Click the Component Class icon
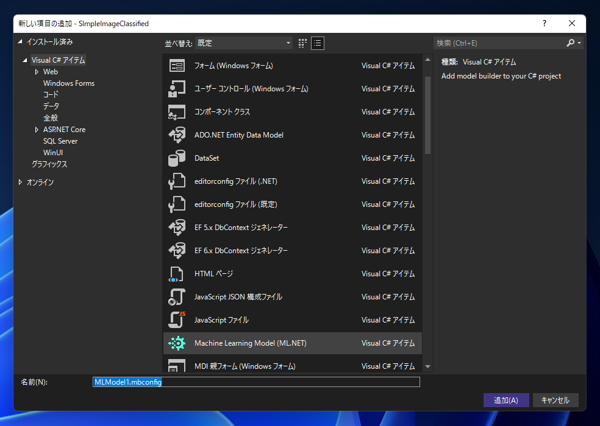The image size is (600, 426). pos(177,112)
